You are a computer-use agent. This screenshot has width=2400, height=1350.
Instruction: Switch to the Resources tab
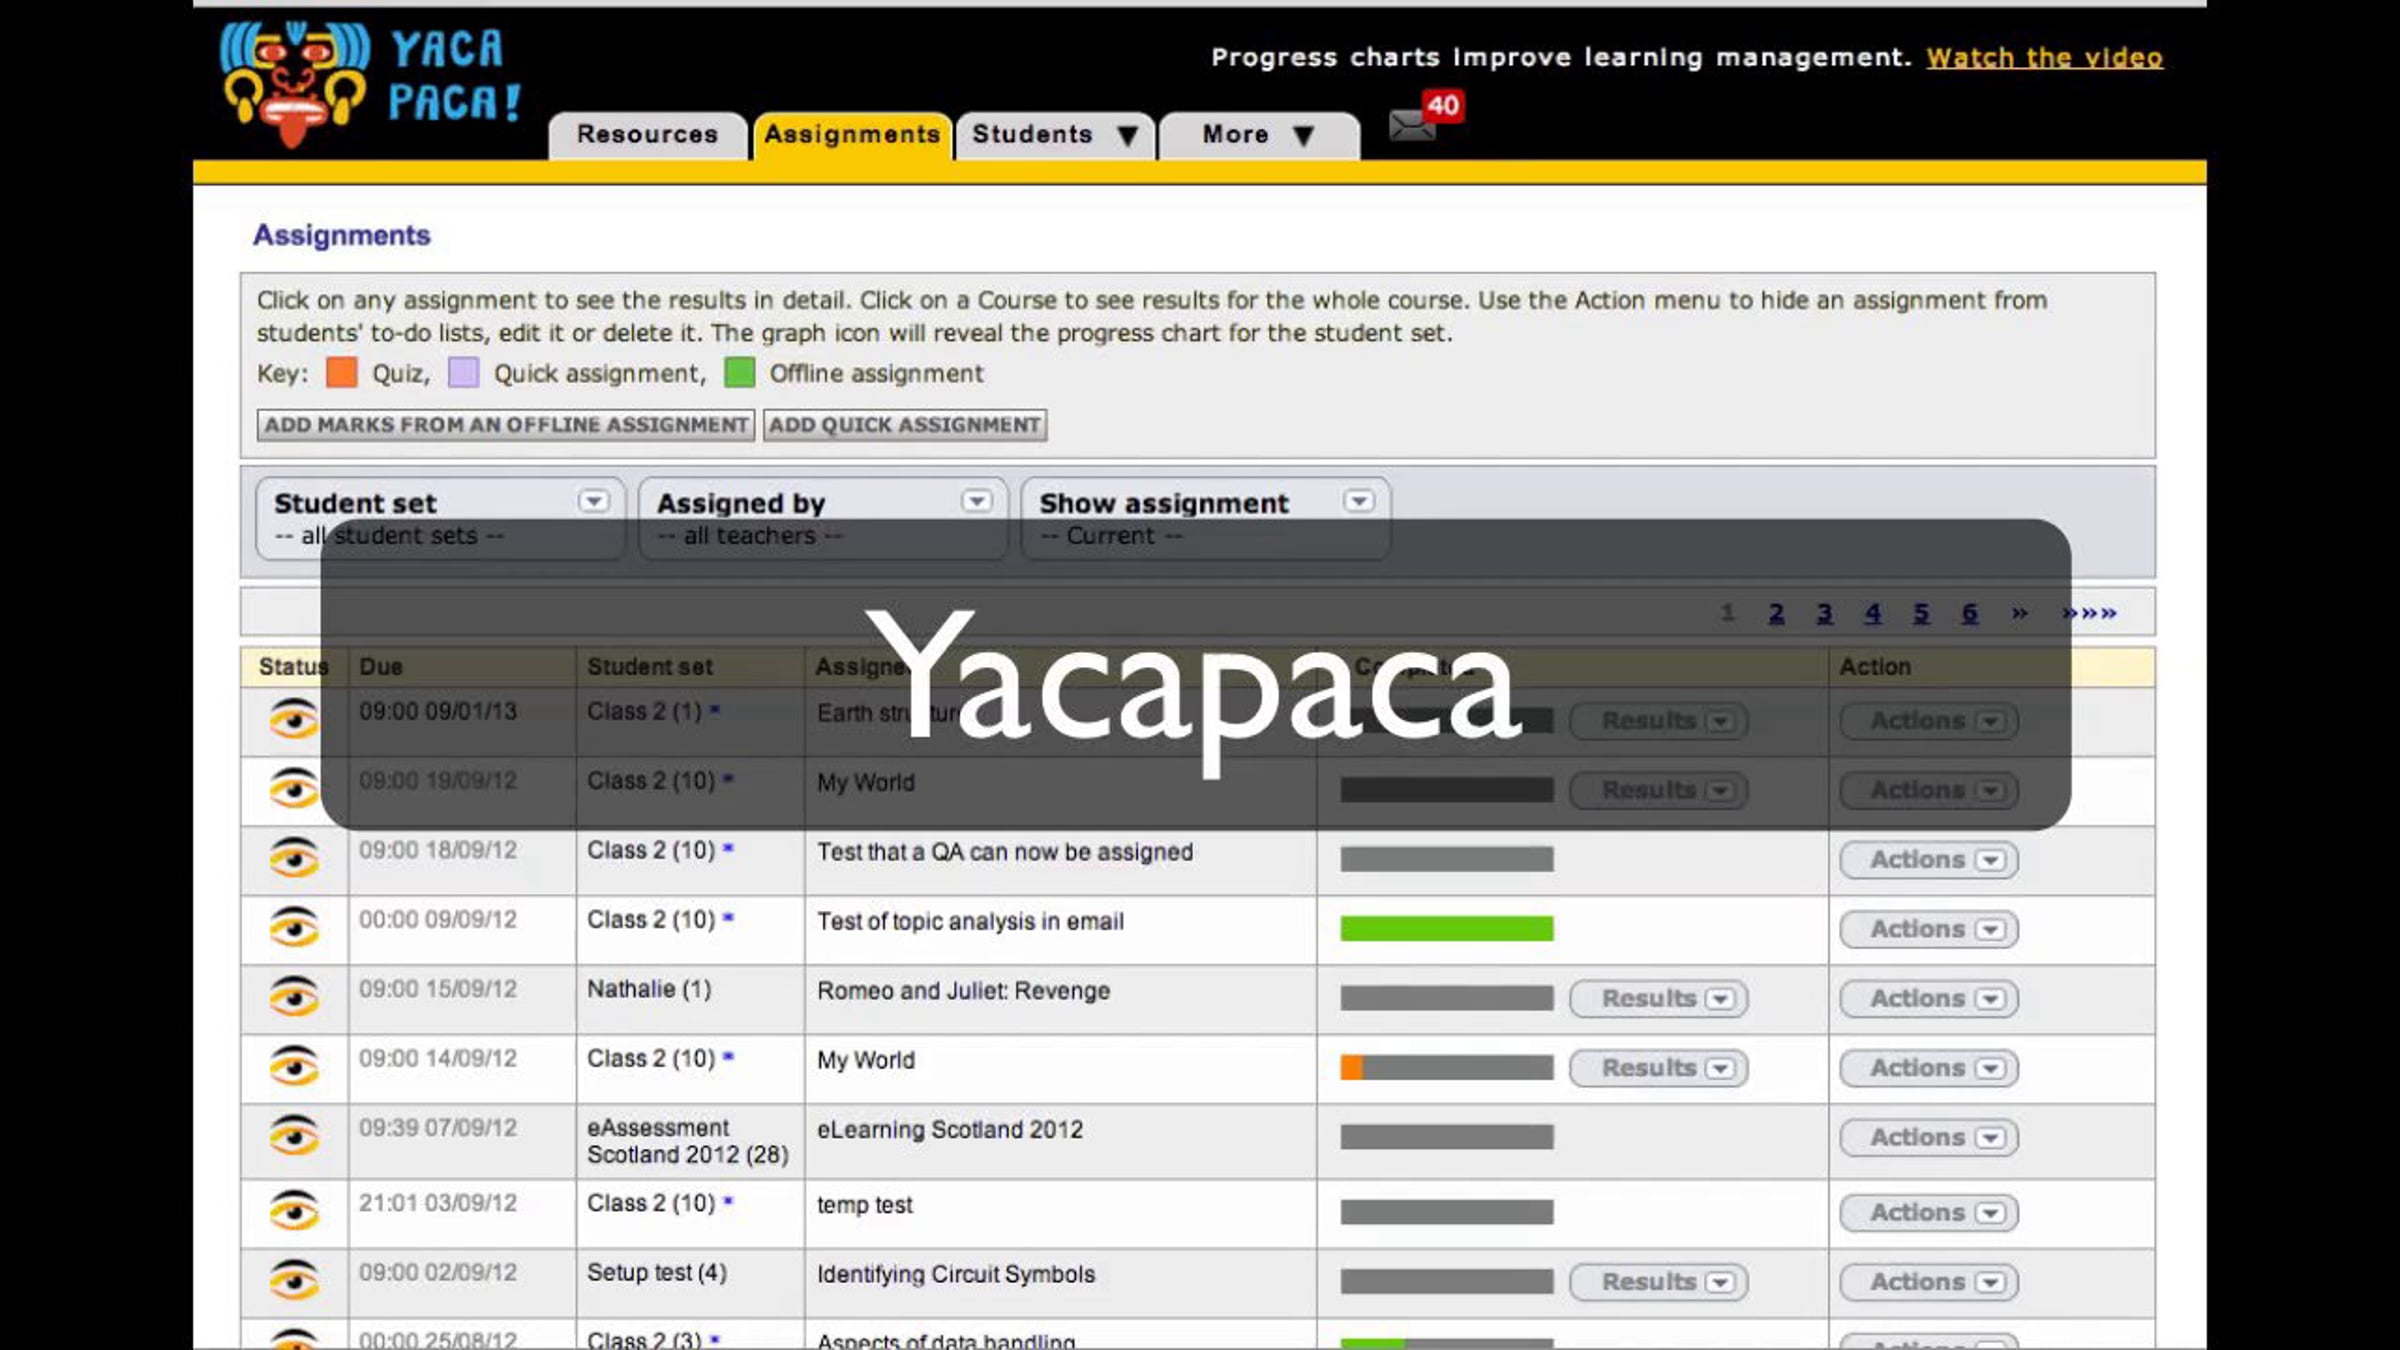coord(648,135)
